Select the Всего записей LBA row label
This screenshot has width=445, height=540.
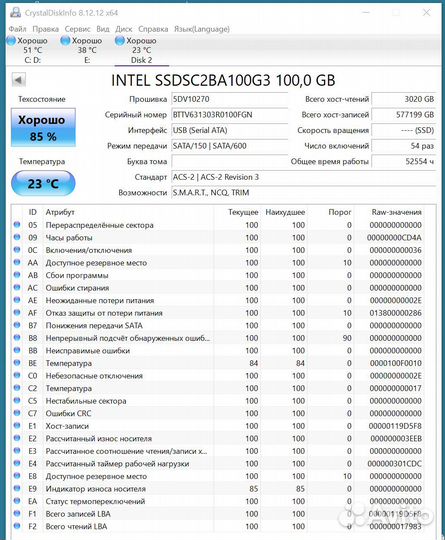[x=78, y=514]
